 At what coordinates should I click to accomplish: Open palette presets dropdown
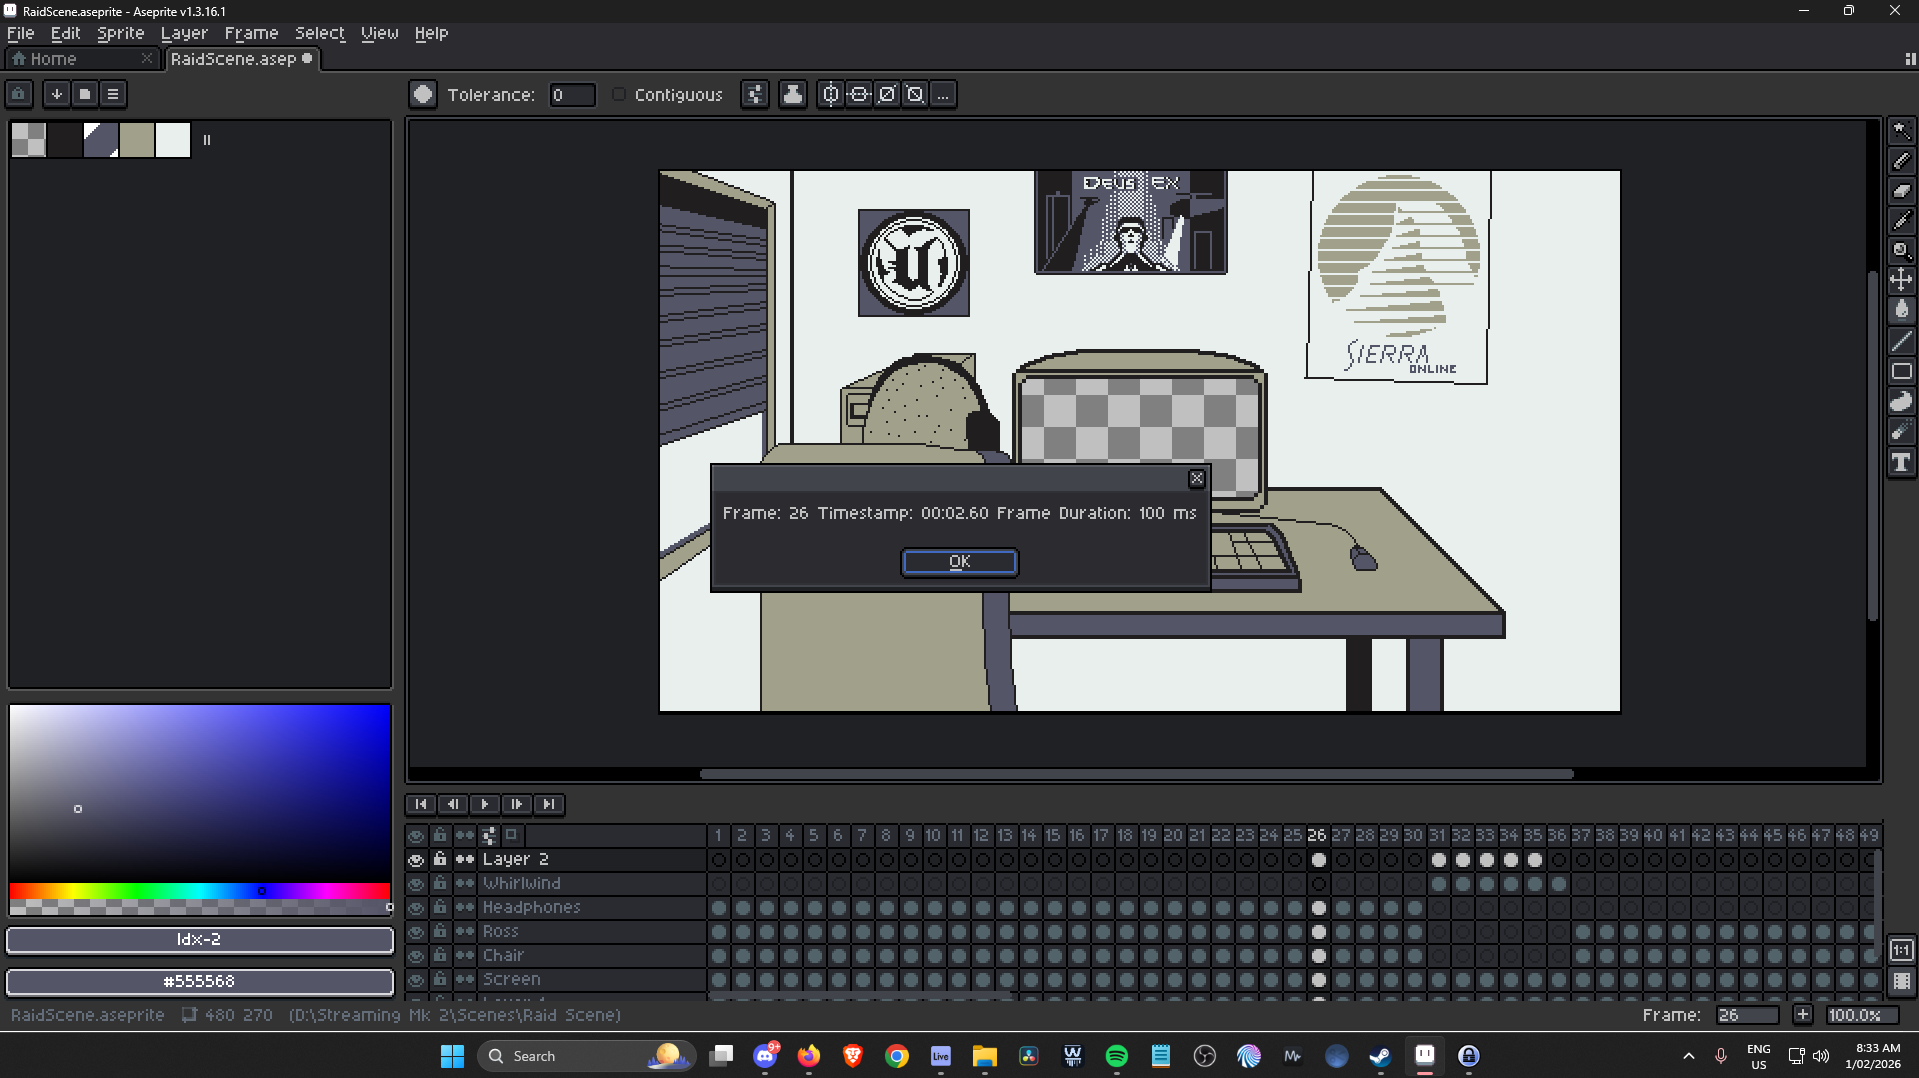[85, 94]
